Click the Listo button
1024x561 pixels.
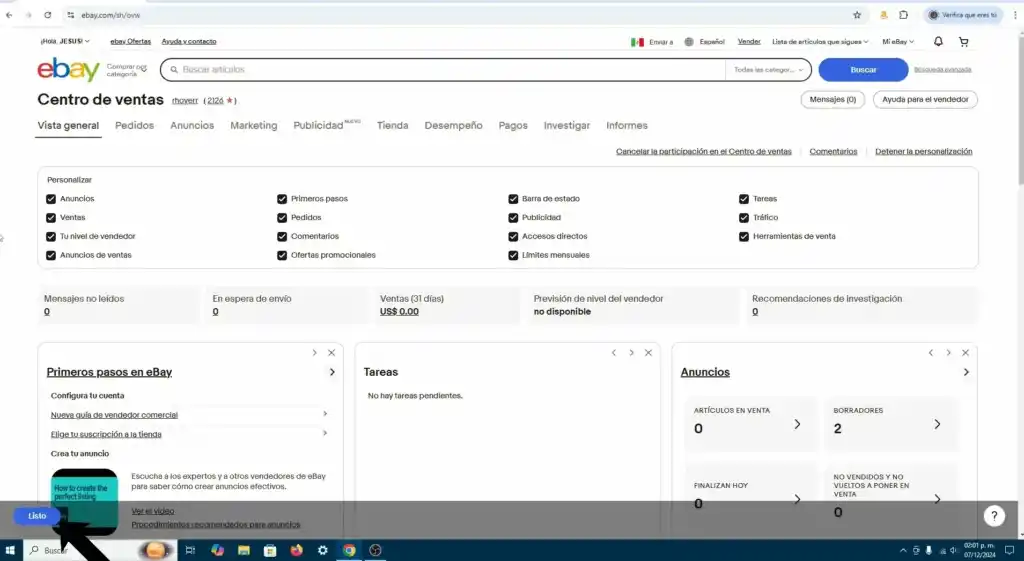[x=37, y=516]
